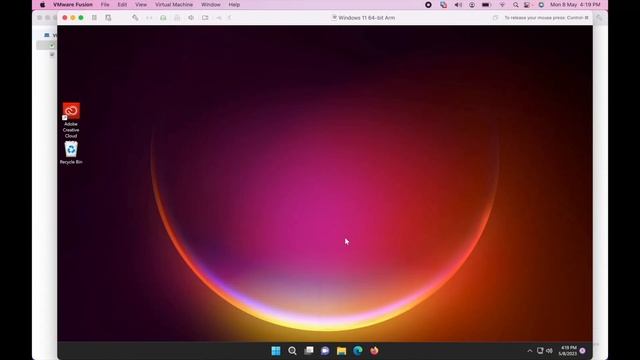The height and width of the screenshot is (360, 640).
Task: Open the Virtual Machine menu
Action: point(174,5)
